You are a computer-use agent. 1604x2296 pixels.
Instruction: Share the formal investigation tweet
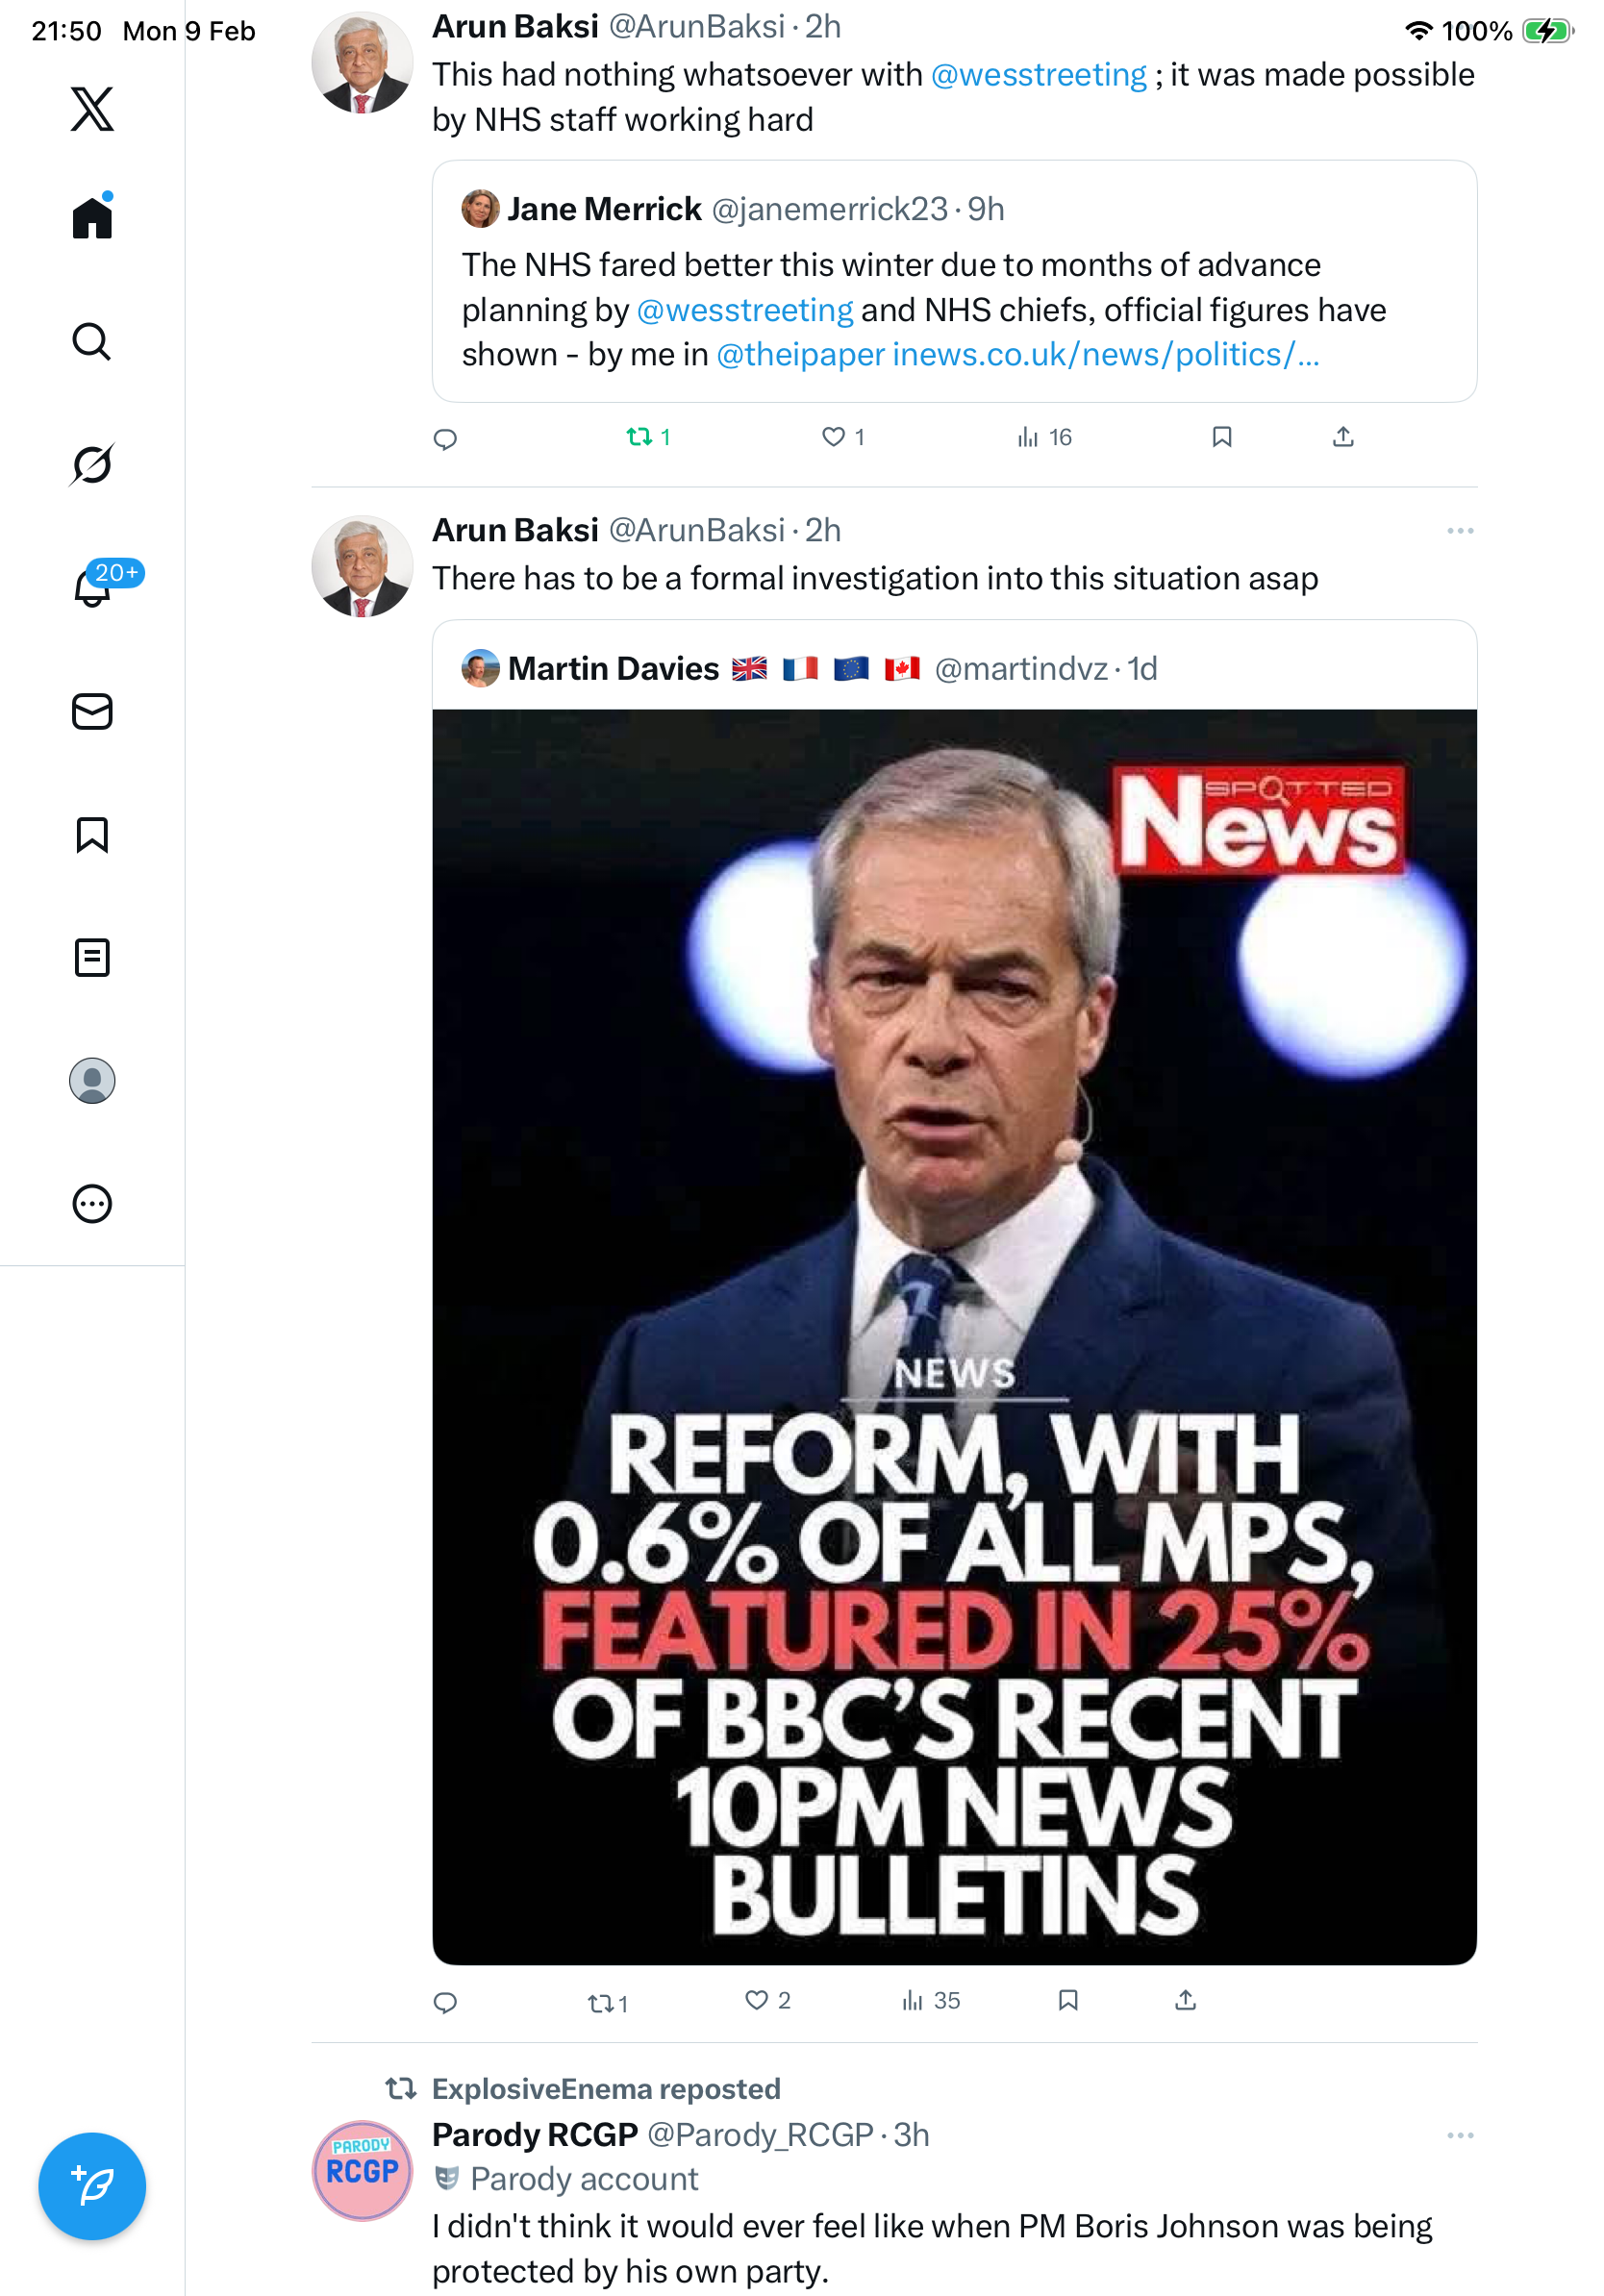click(x=1185, y=2000)
